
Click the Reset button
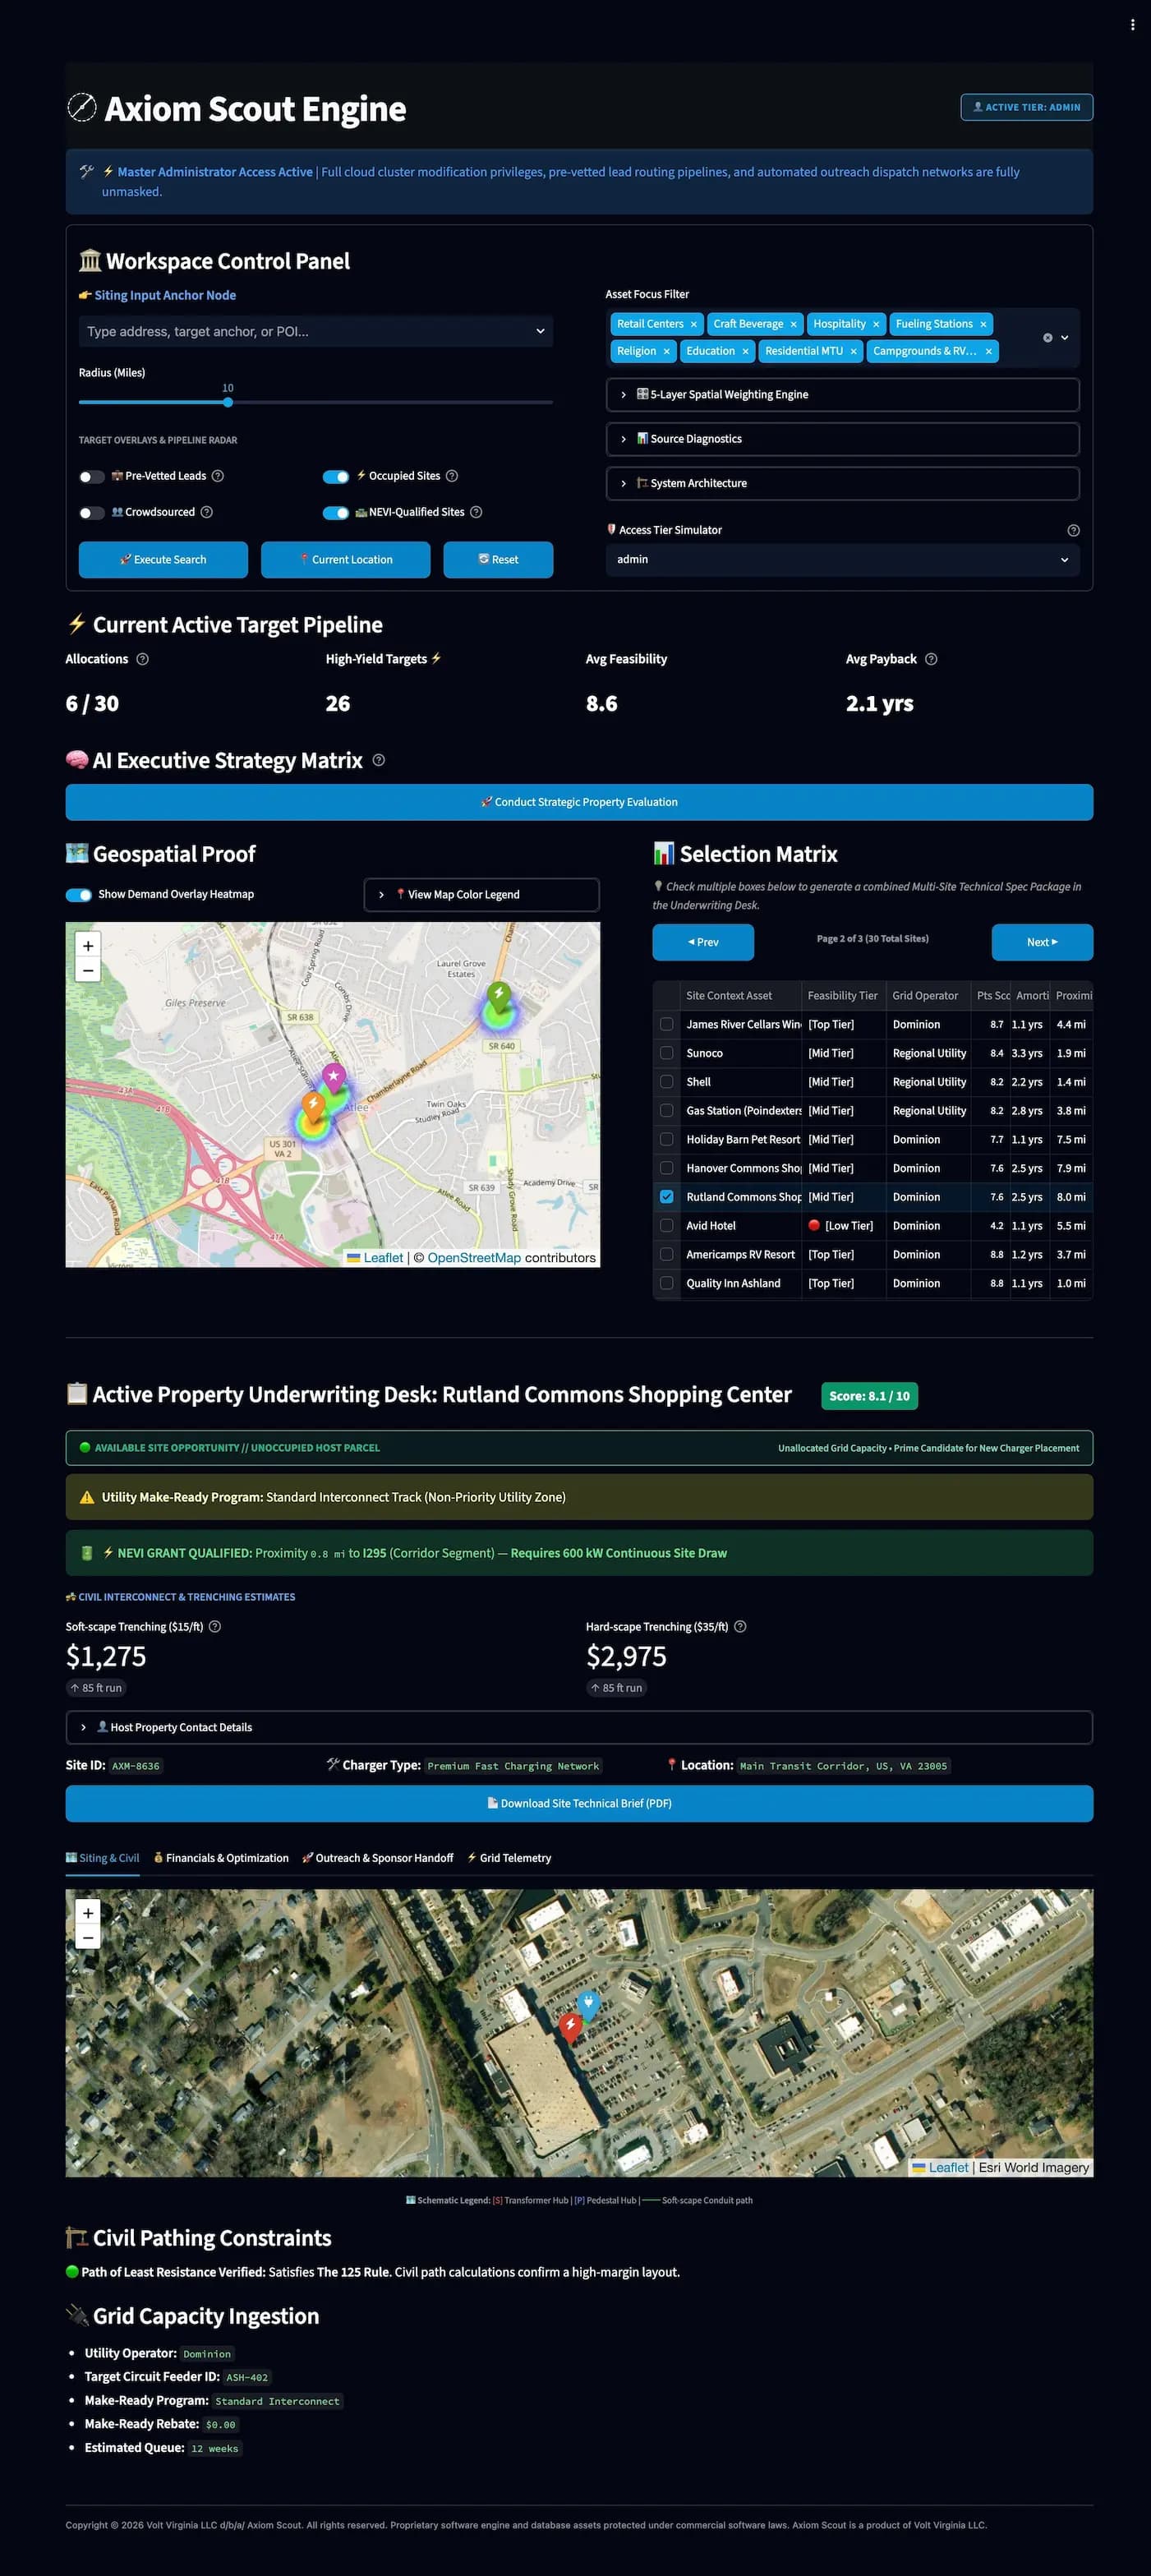[x=498, y=560]
